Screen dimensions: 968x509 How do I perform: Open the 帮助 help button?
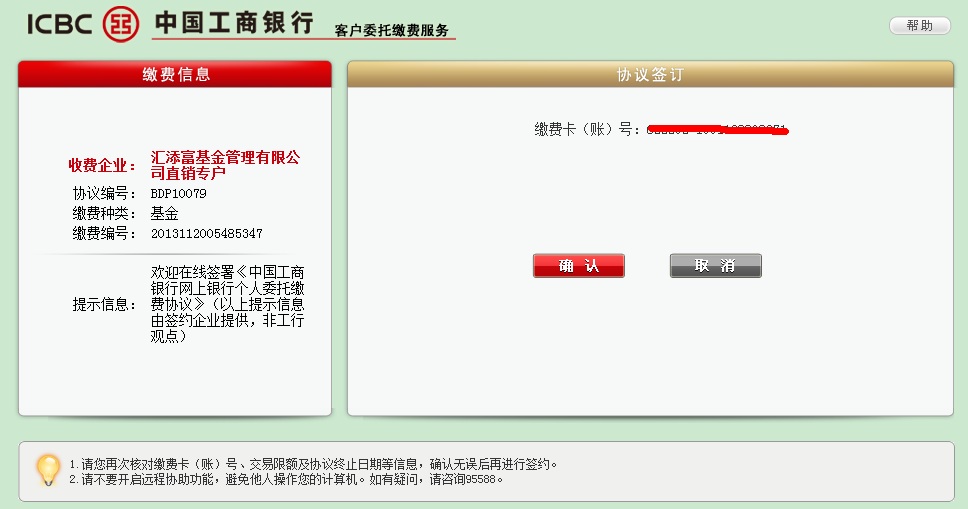pyautogui.click(x=919, y=26)
